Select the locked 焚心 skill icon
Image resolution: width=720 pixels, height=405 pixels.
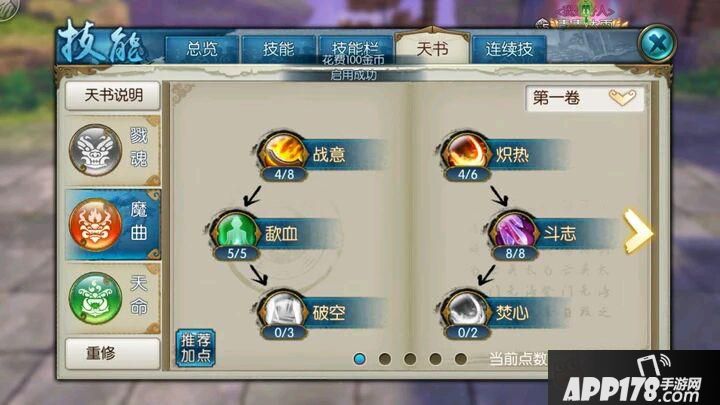click(466, 310)
